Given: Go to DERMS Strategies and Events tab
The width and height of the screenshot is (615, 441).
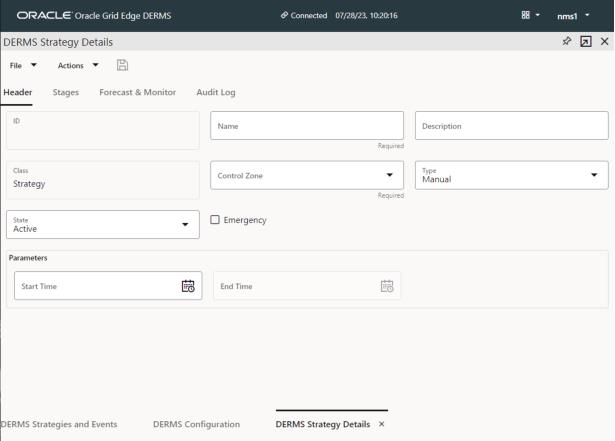Looking at the screenshot, I should point(59,424).
